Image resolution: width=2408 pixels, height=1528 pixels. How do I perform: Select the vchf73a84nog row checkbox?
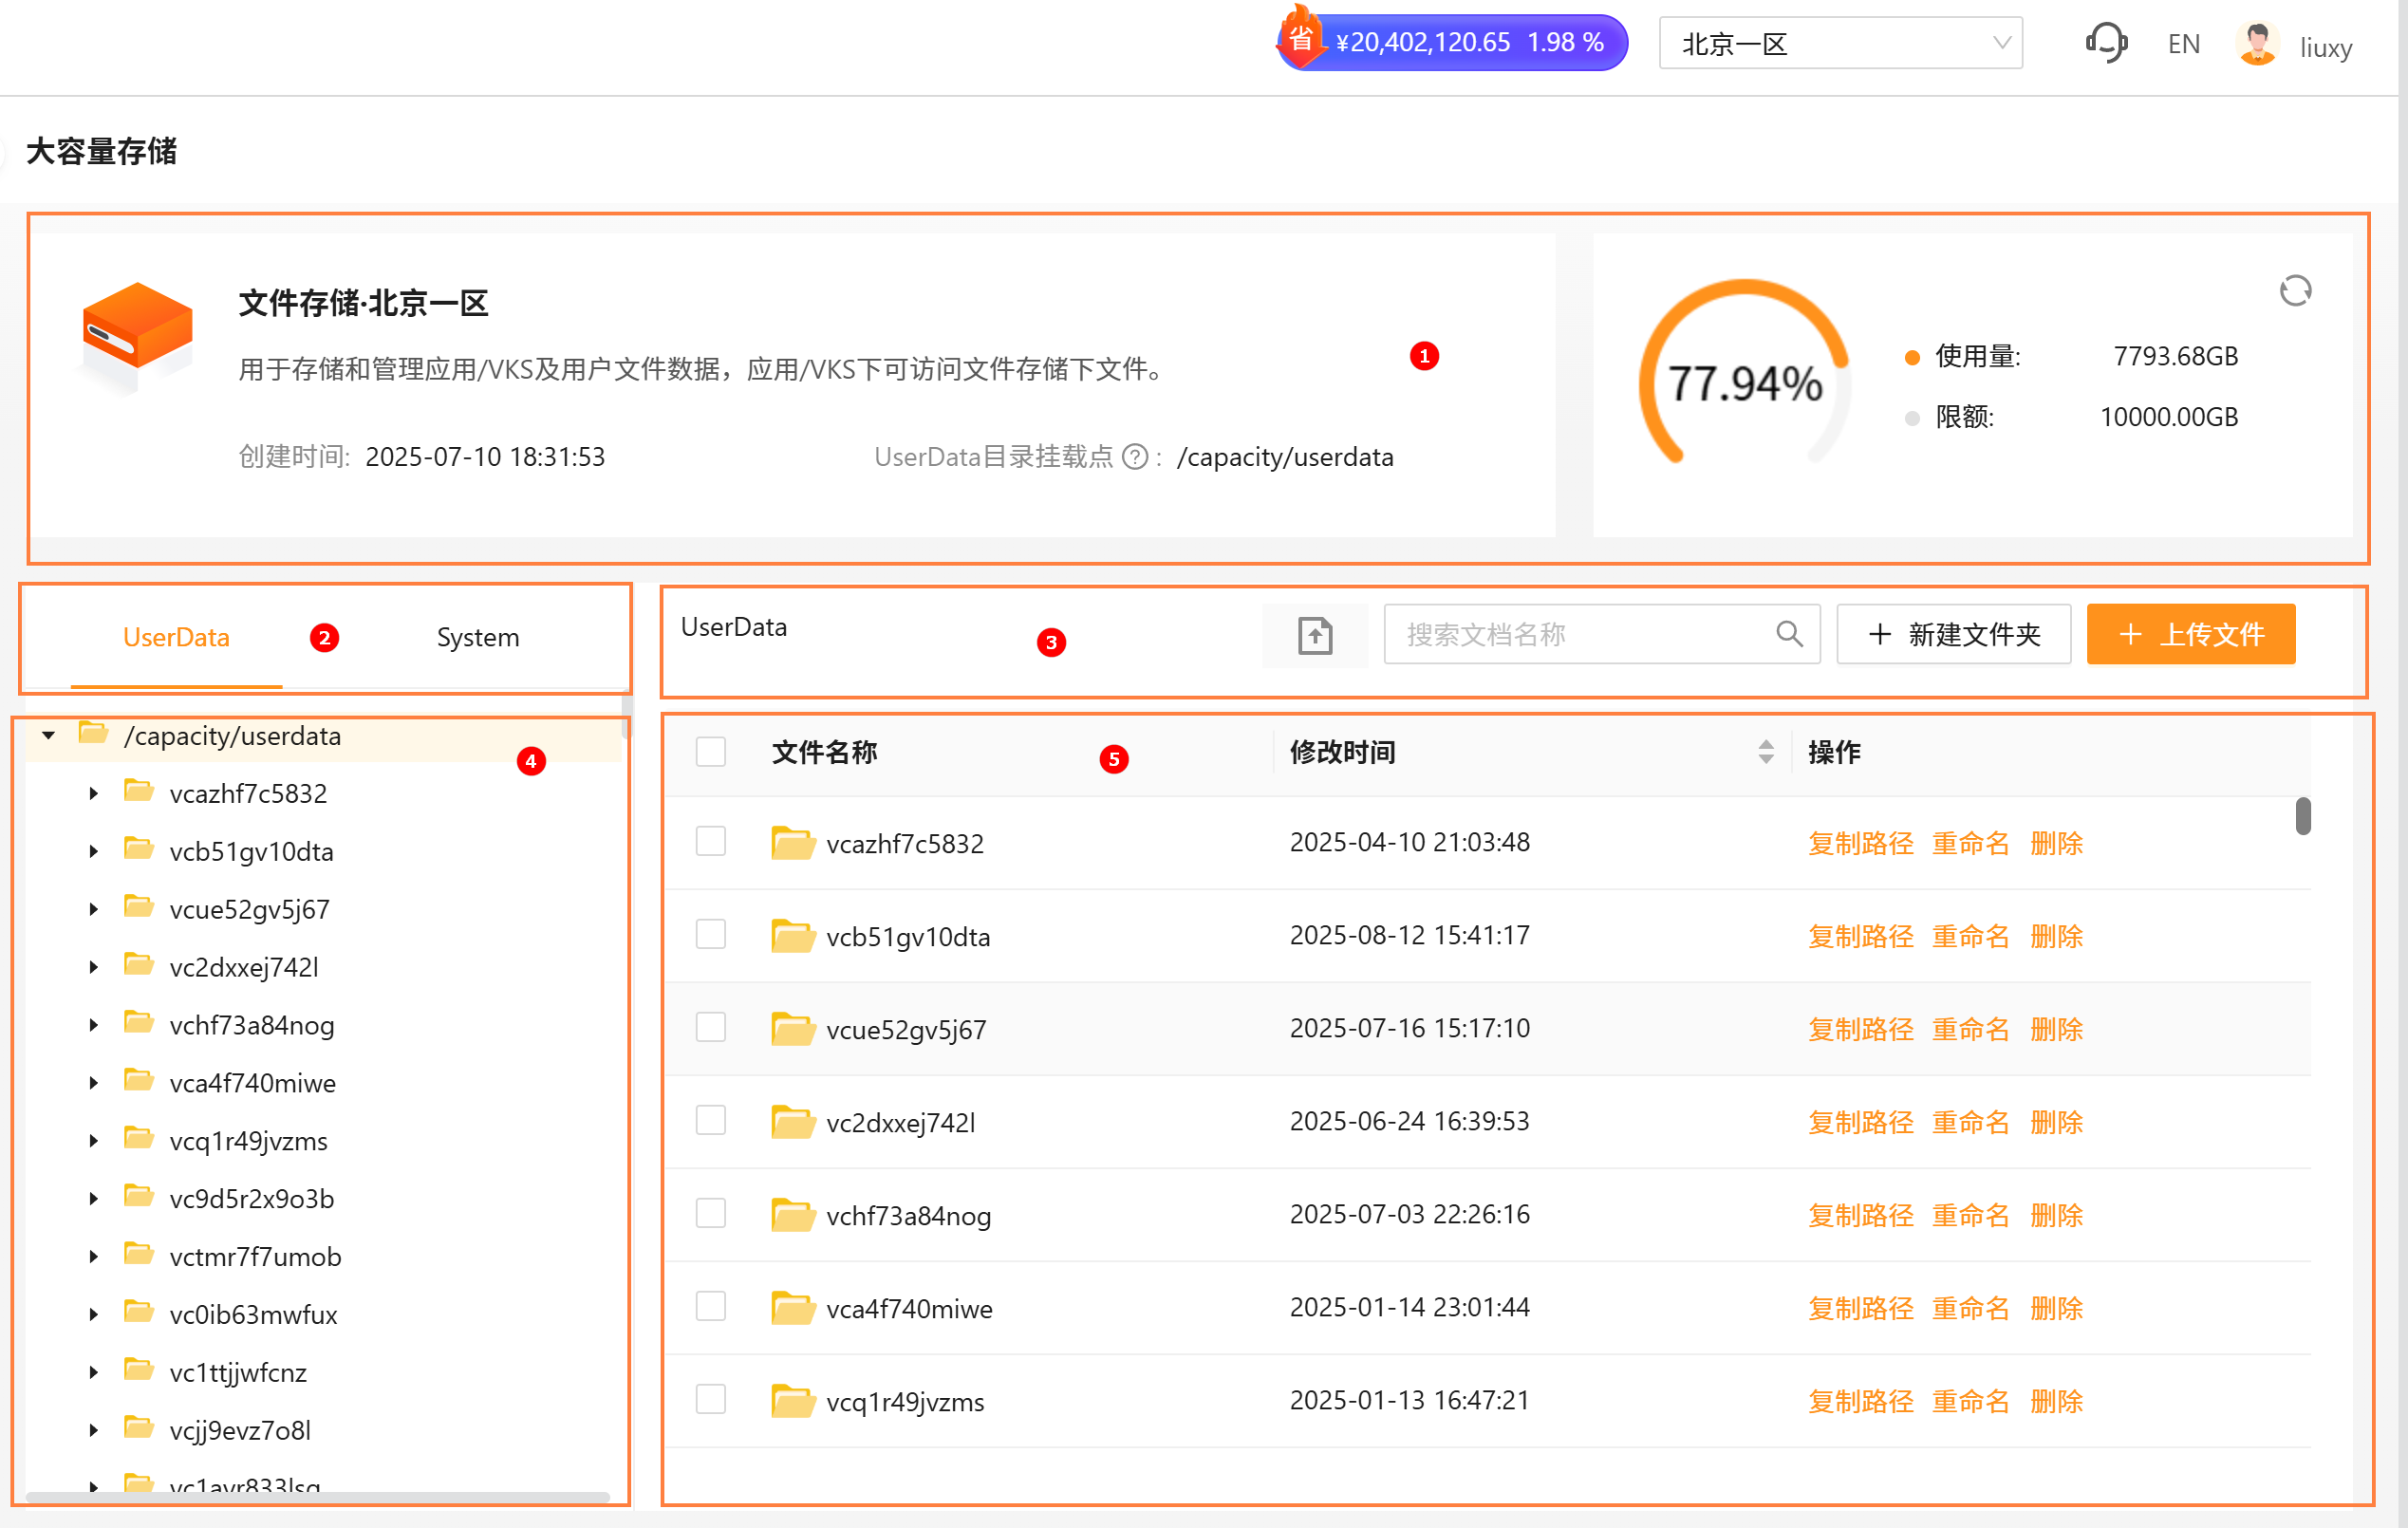click(710, 1214)
